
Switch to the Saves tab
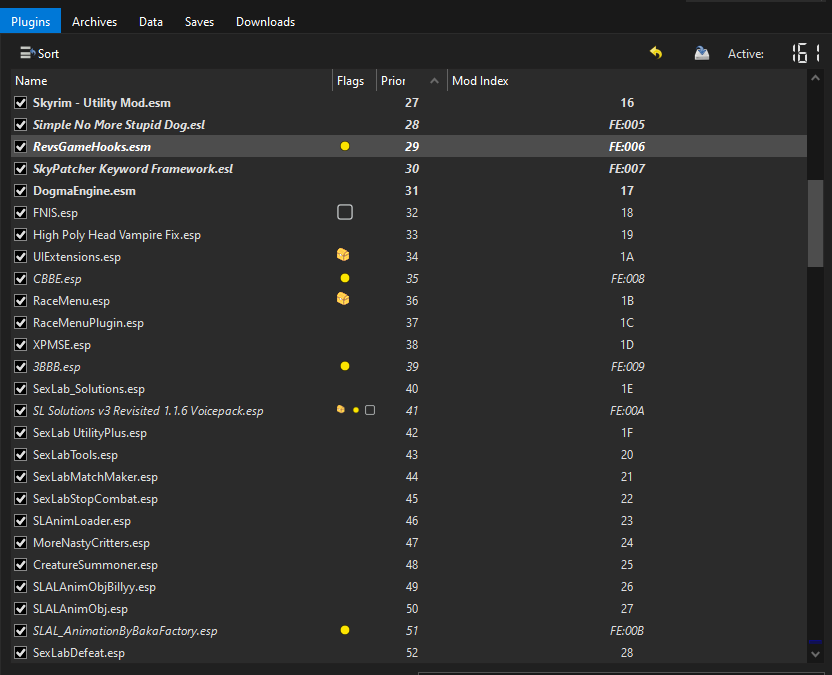200,22
